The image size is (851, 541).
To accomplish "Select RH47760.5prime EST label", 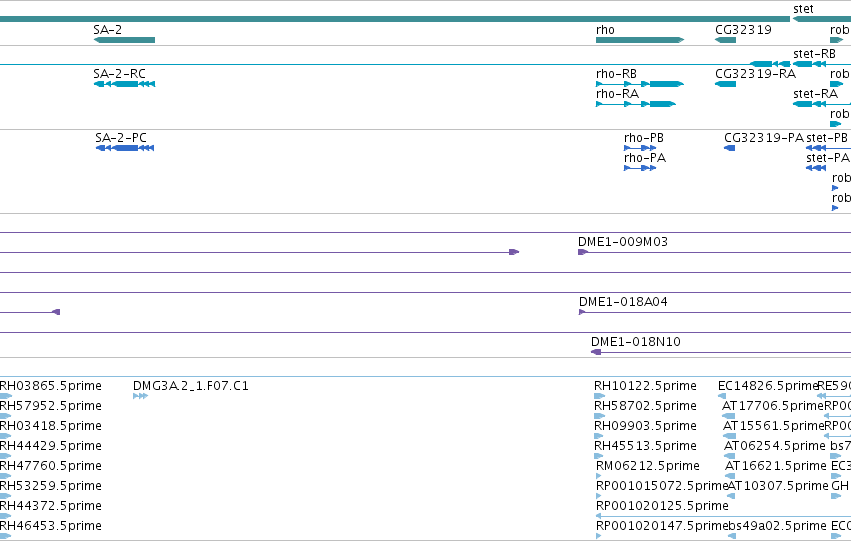I will click(x=50, y=466).
